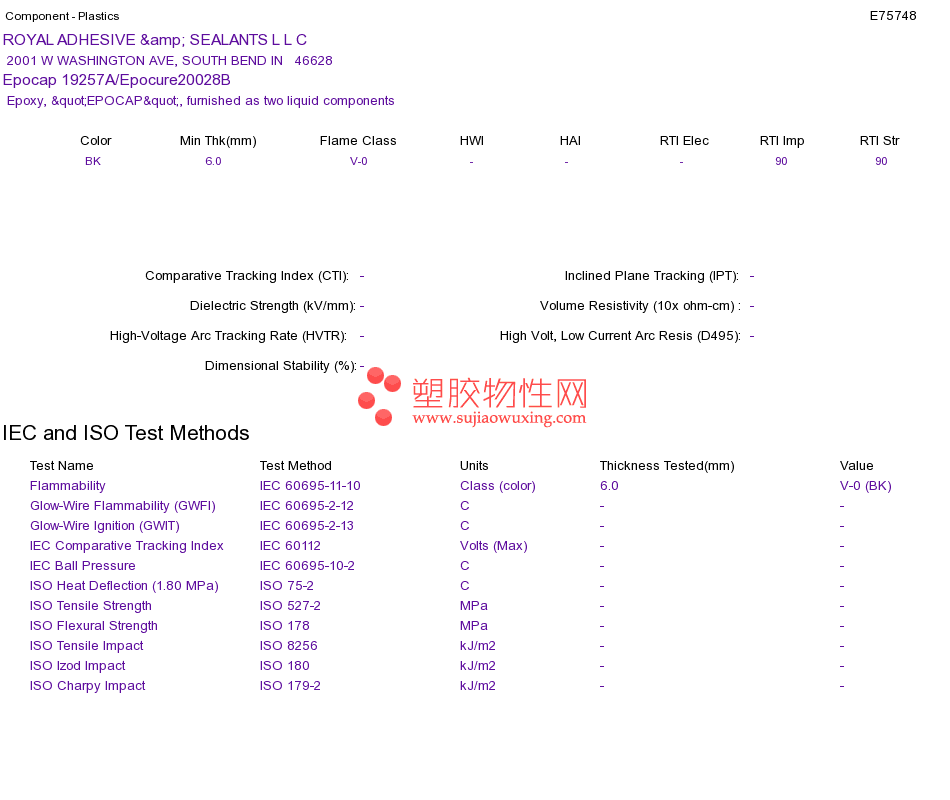Click ISO Tensile Strength test name
Image resolution: width=950 pixels, height=800 pixels.
pyautogui.click(x=91, y=605)
